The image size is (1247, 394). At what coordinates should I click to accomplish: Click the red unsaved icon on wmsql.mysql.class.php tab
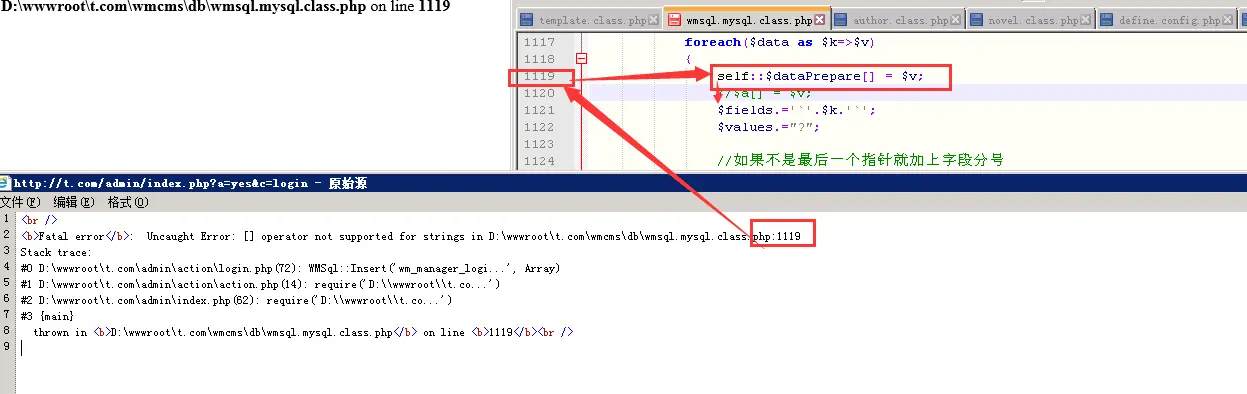coord(674,20)
